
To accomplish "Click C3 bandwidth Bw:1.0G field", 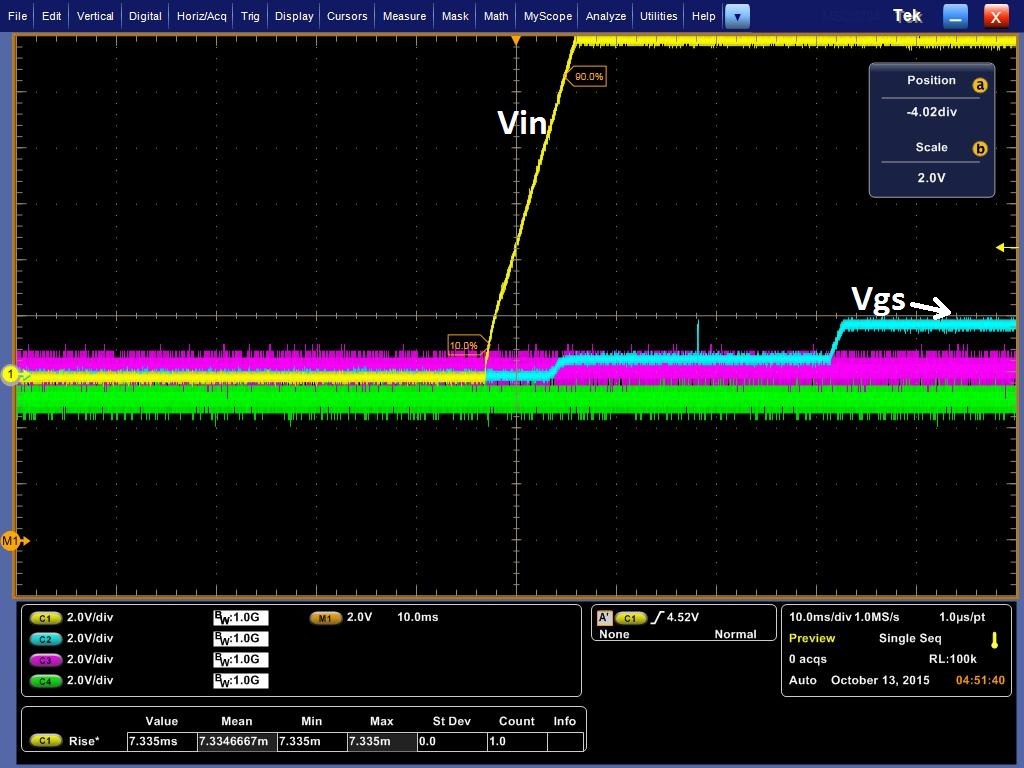I will 240,659.
